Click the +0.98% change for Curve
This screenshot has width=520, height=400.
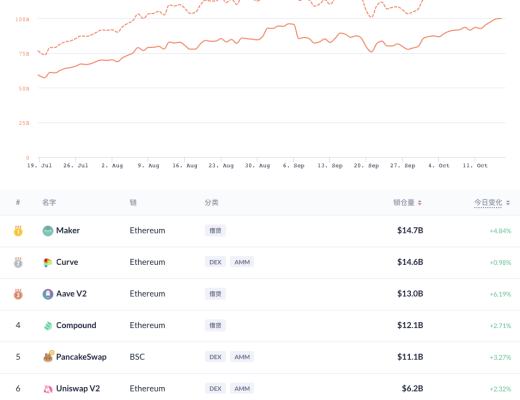(500, 262)
